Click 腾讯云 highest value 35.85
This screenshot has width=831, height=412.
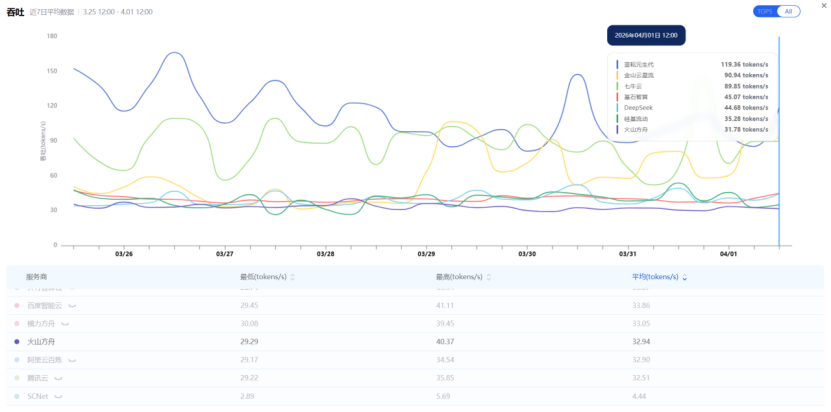[445, 378]
